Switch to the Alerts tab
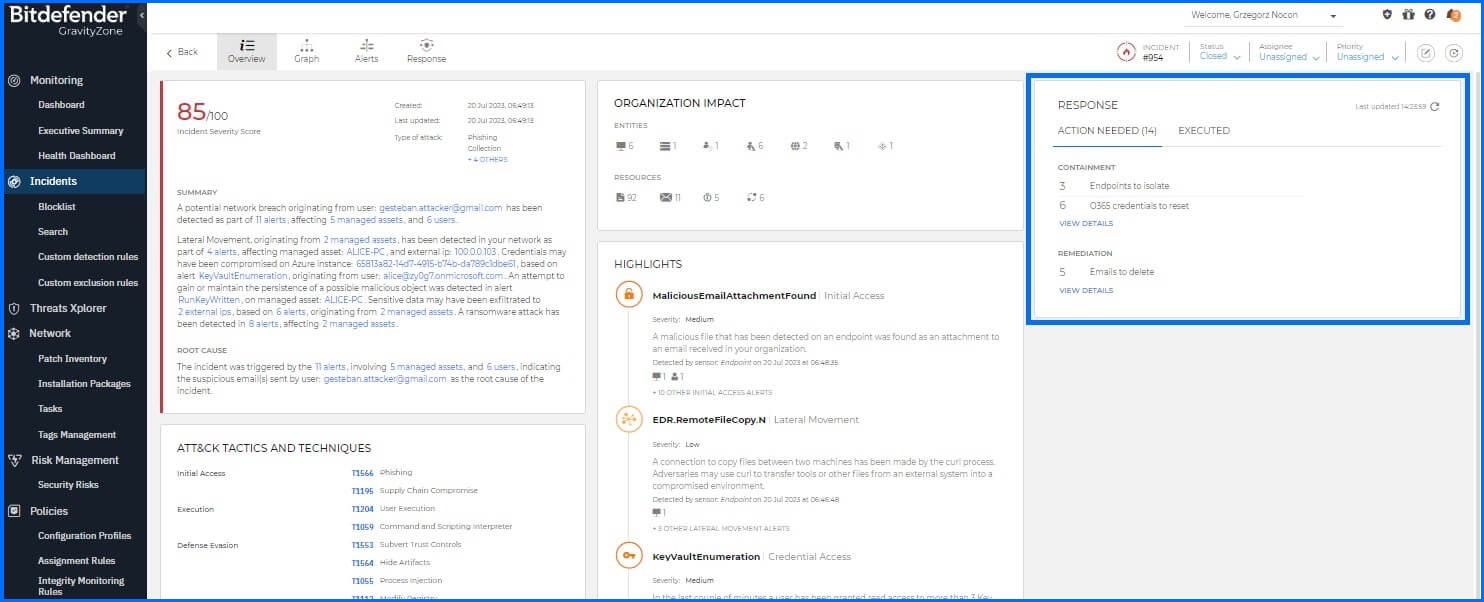This screenshot has height=602, width=1484. pos(367,51)
